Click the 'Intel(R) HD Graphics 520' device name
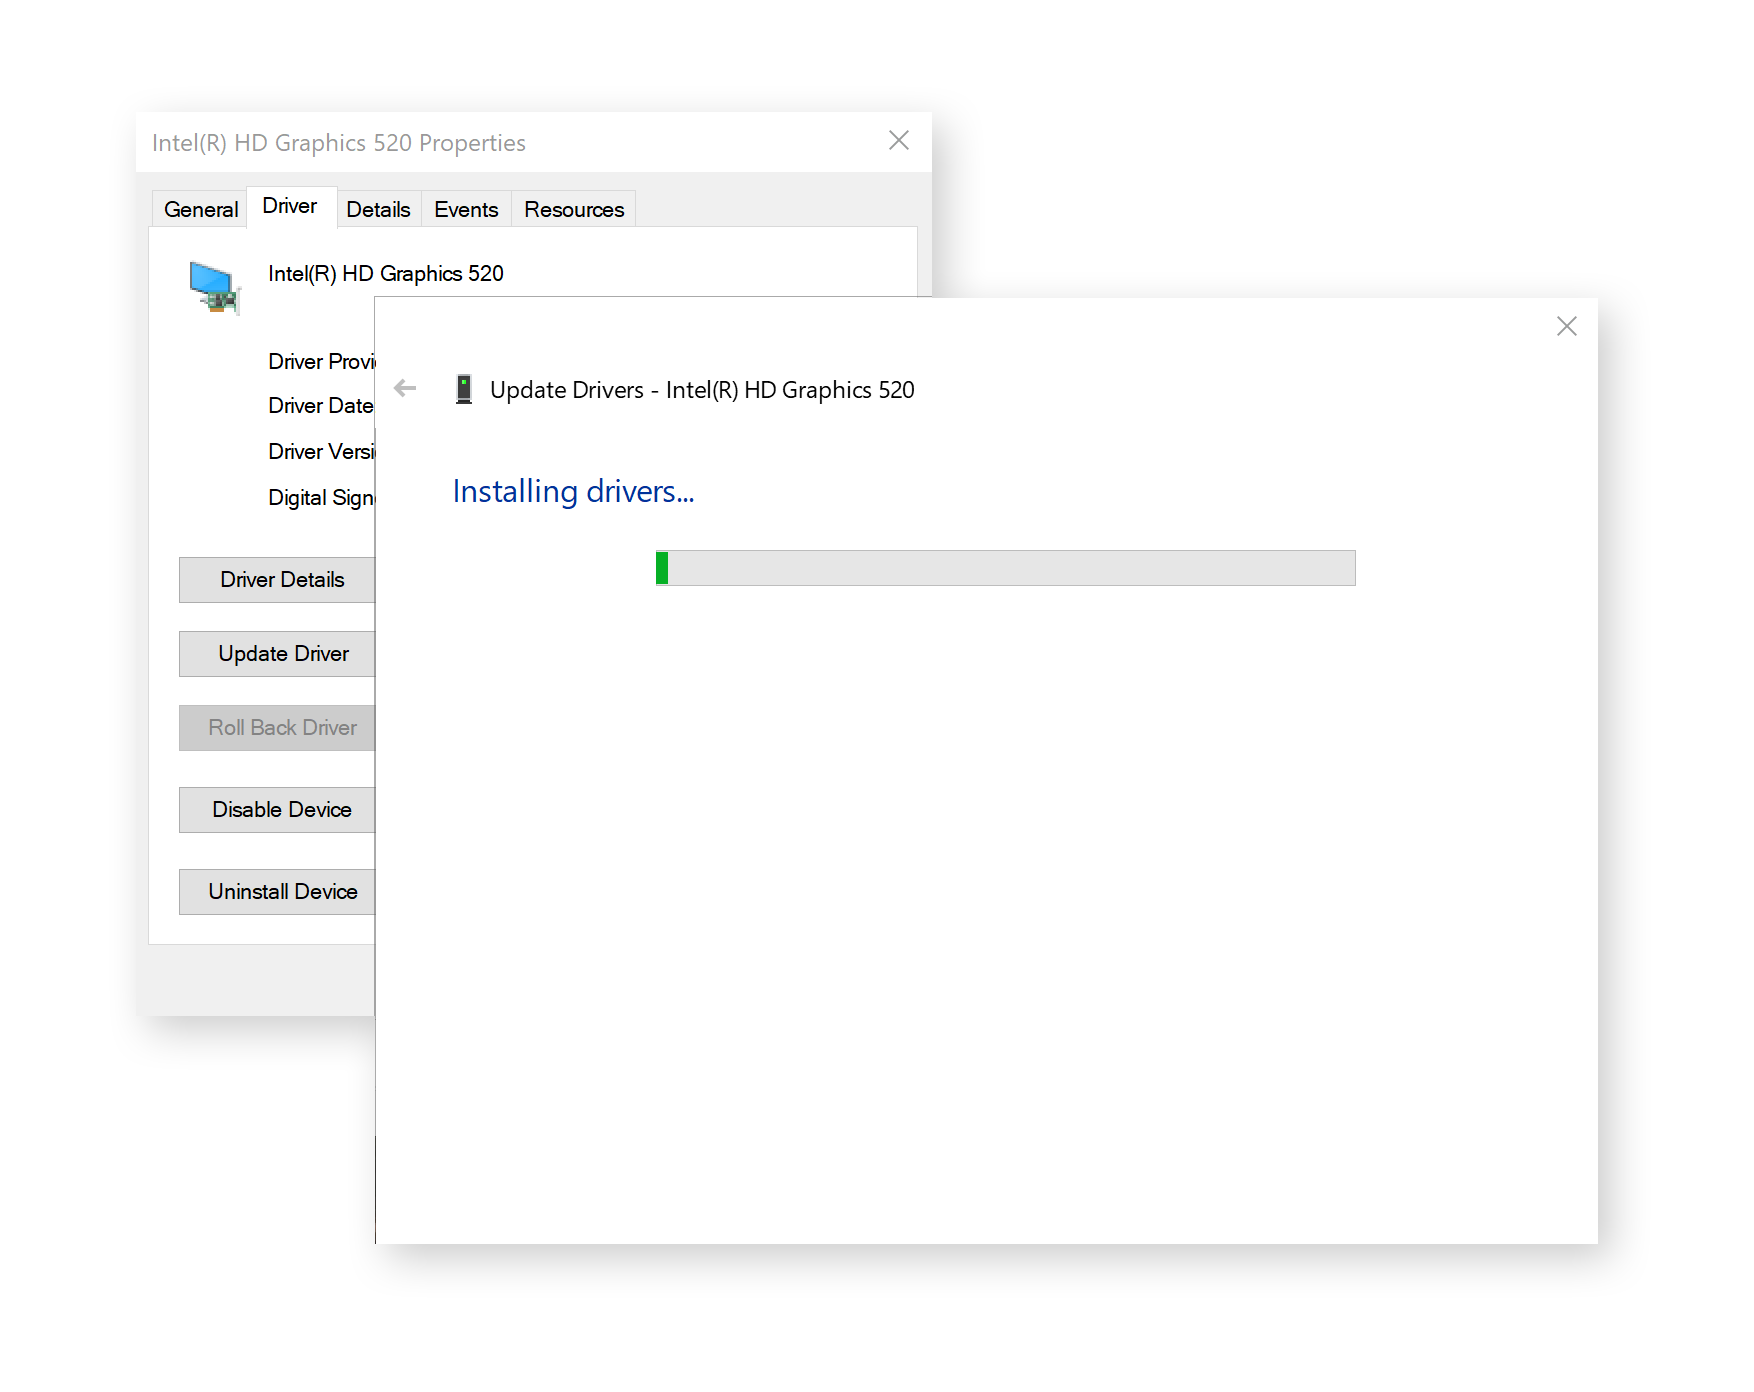Screen dimensions: 1754x1392 coord(386,274)
